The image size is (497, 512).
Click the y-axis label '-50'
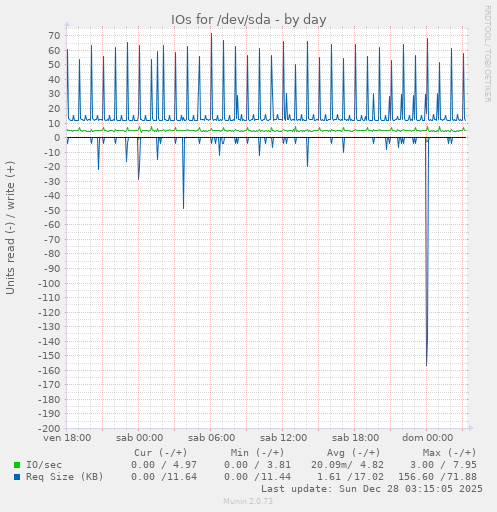52,211
